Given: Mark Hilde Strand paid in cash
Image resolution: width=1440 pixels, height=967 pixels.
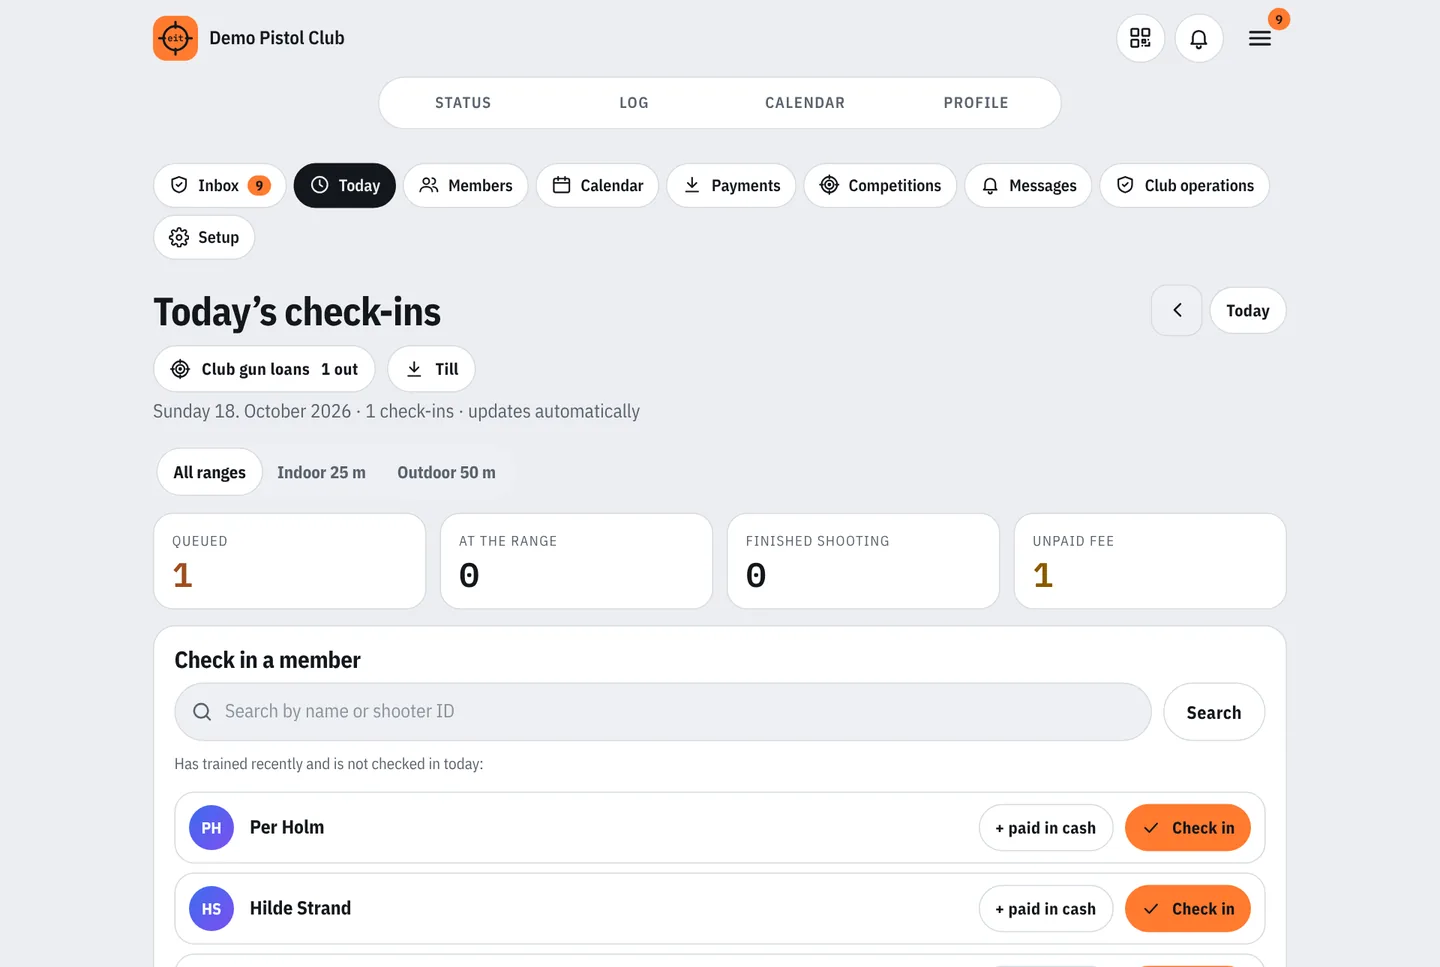Looking at the screenshot, I should tap(1046, 909).
